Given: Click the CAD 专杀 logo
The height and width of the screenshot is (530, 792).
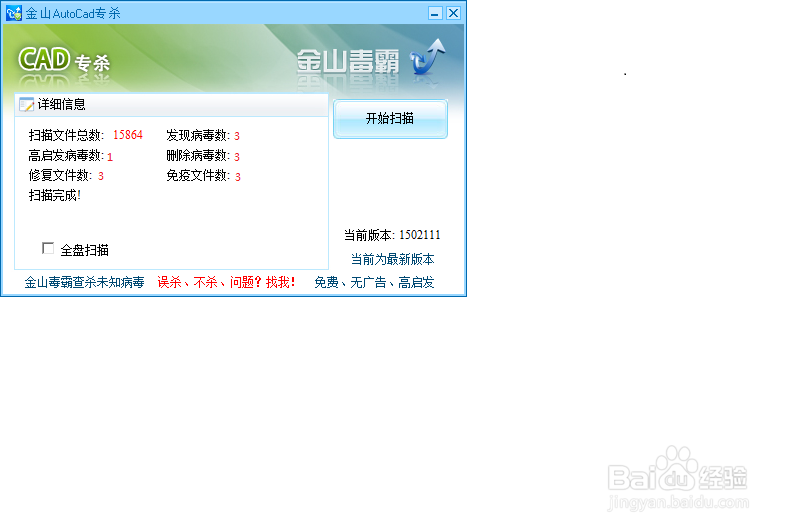Looking at the screenshot, I should point(64,61).
